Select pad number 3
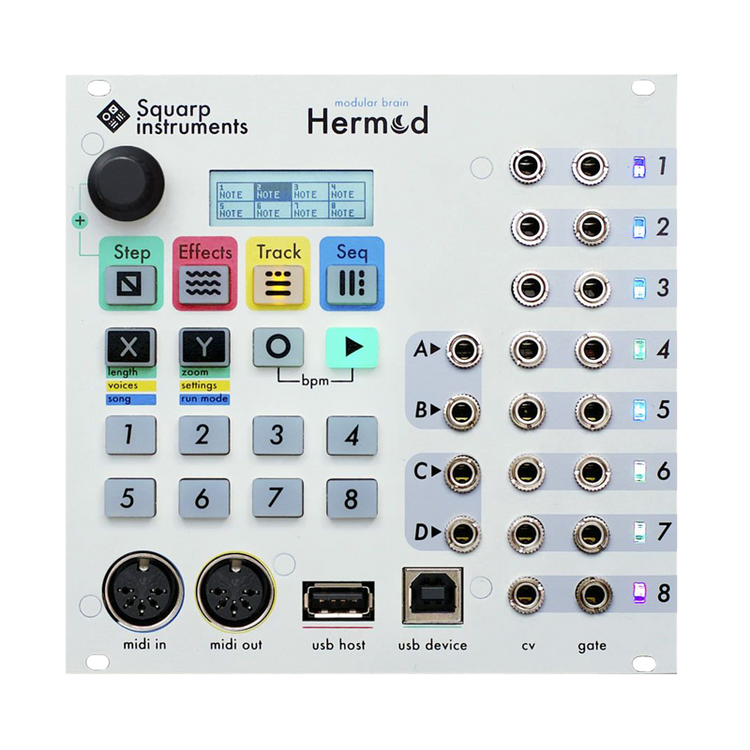The image size is (750, 750). [278, 435]
